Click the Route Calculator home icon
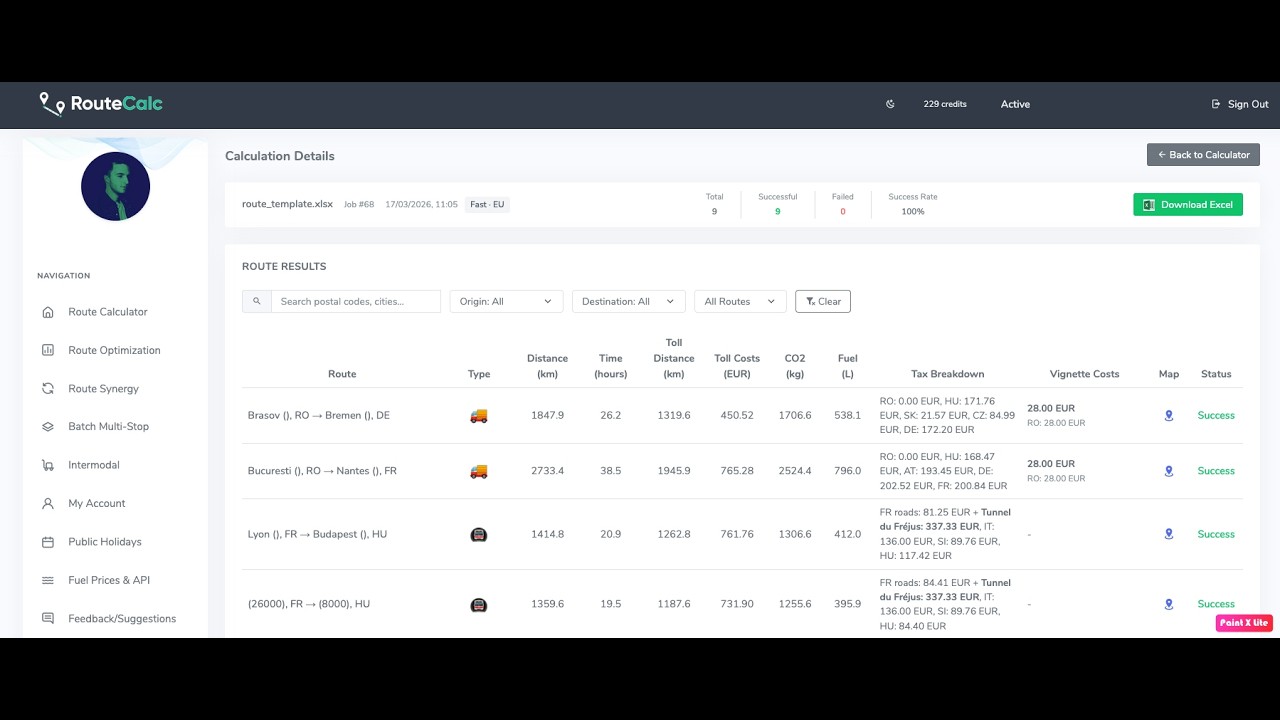 click(x=48, y=312)
